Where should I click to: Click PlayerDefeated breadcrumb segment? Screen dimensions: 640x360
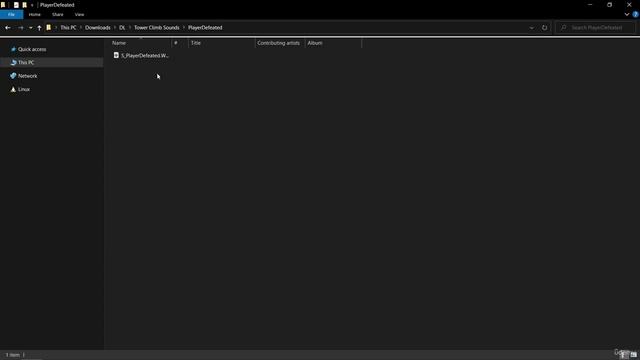[205, 27]
